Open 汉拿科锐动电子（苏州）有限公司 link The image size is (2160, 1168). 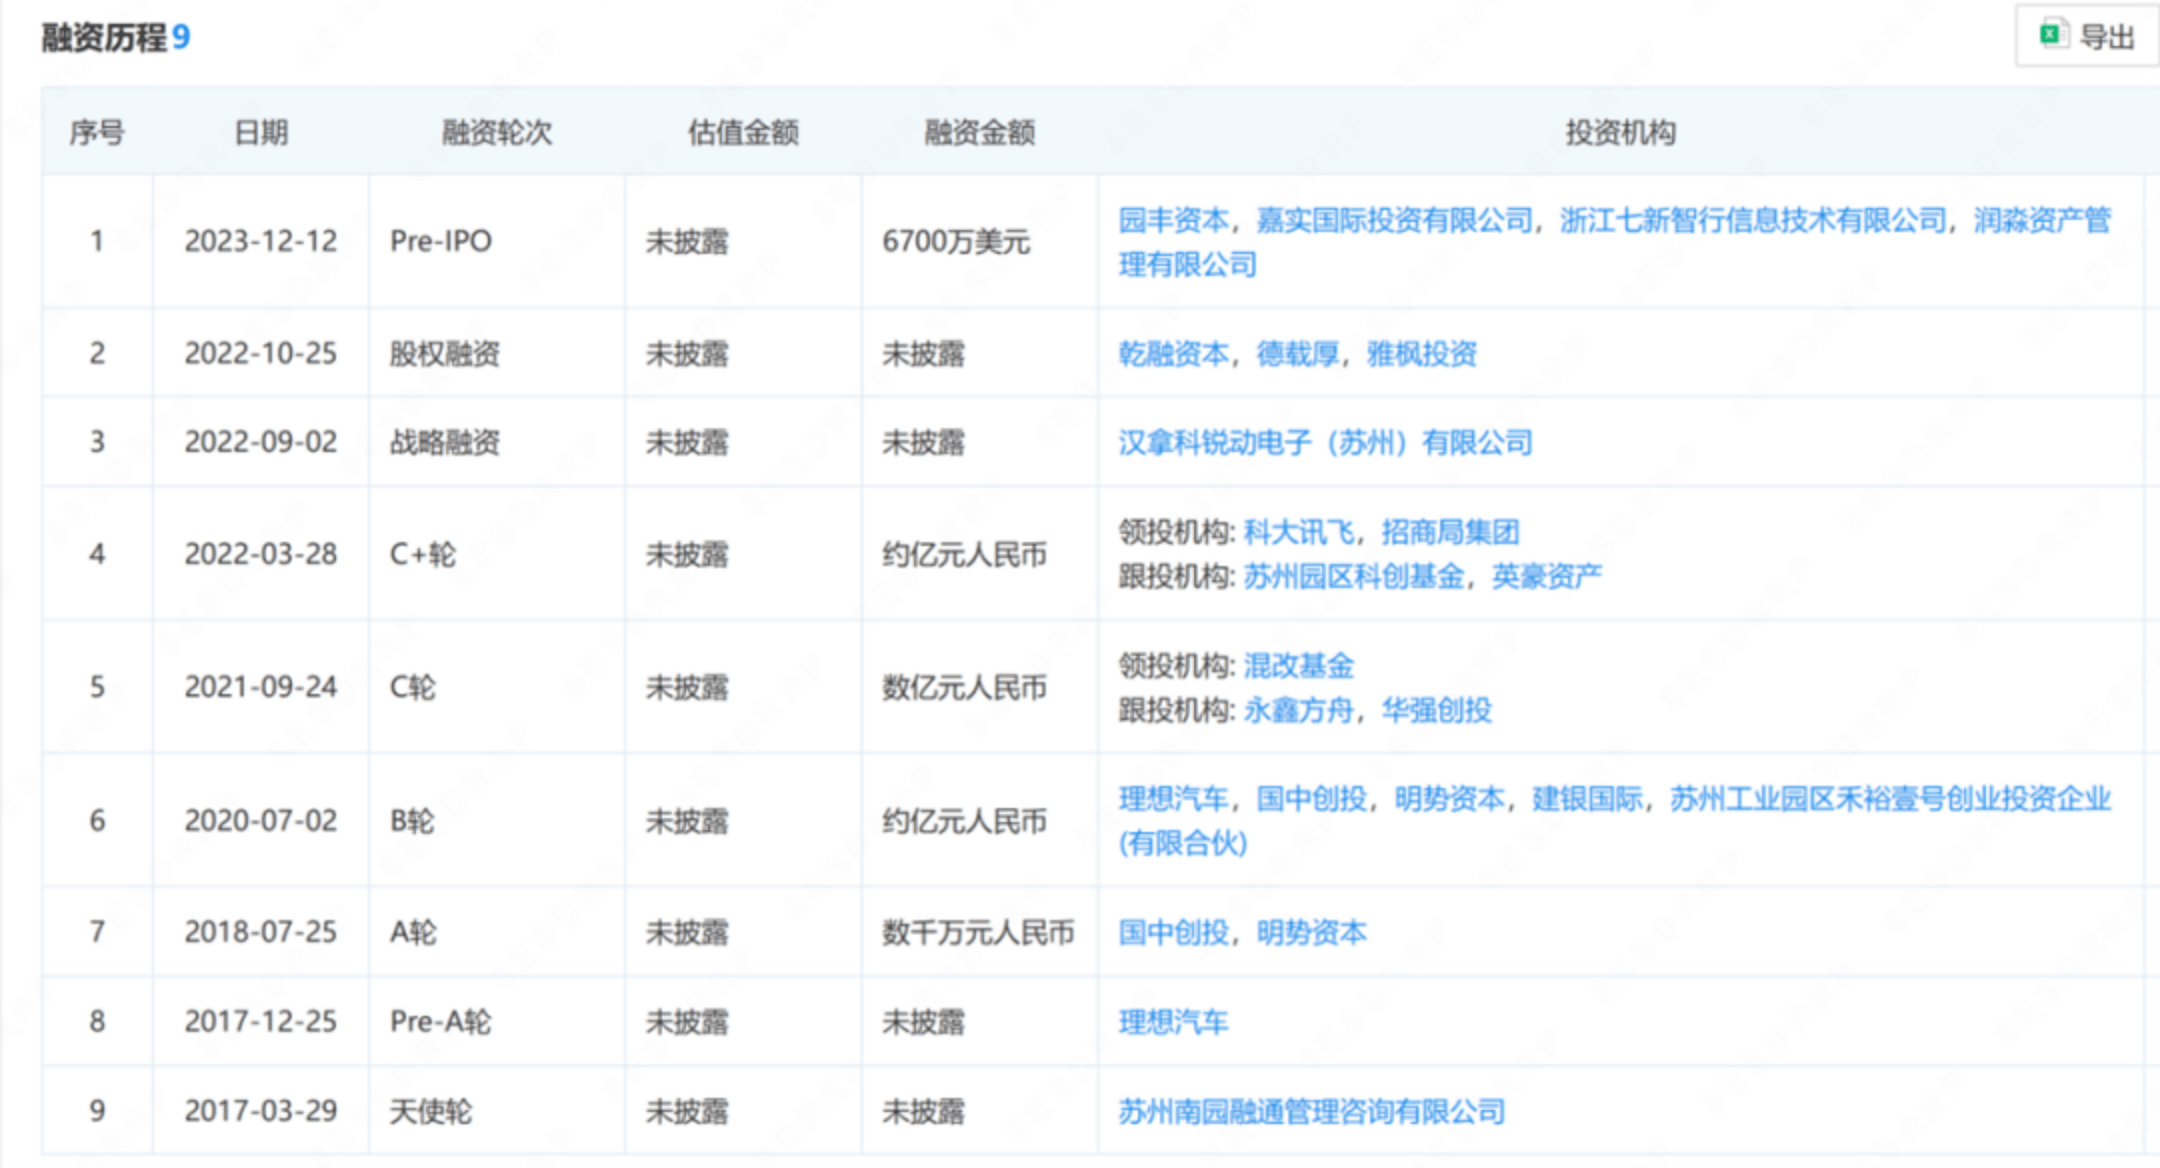(1325, 442)
